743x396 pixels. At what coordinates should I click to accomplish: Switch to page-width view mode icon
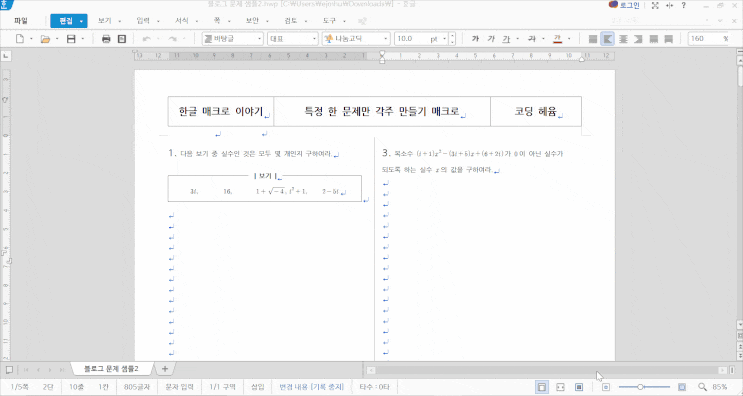click(x=542, y=387)
